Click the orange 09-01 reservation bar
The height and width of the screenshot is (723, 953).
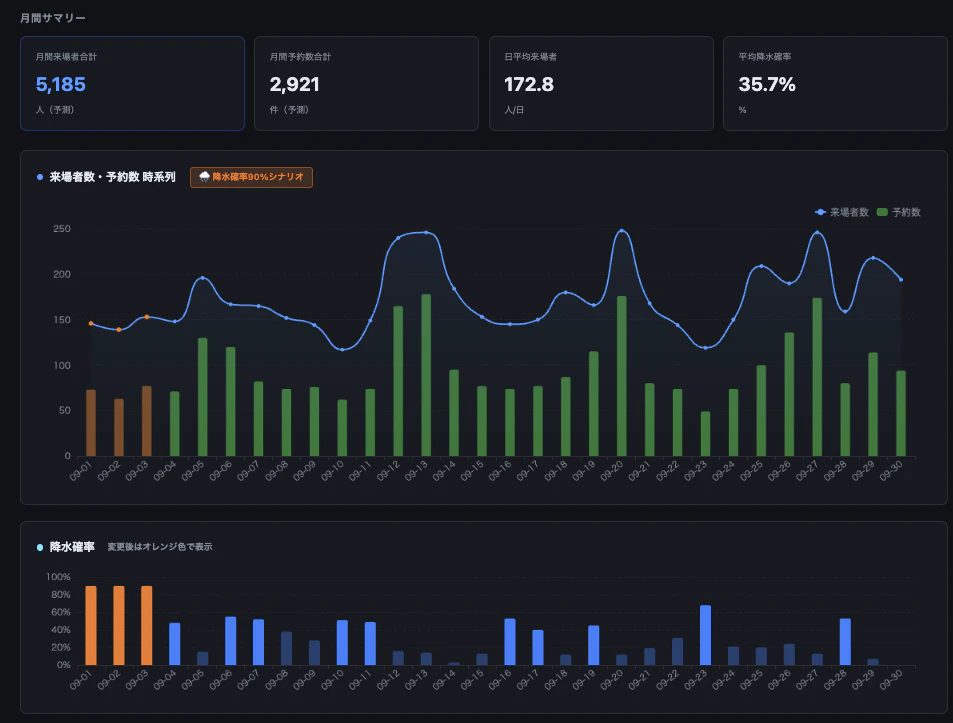point(91,423)
